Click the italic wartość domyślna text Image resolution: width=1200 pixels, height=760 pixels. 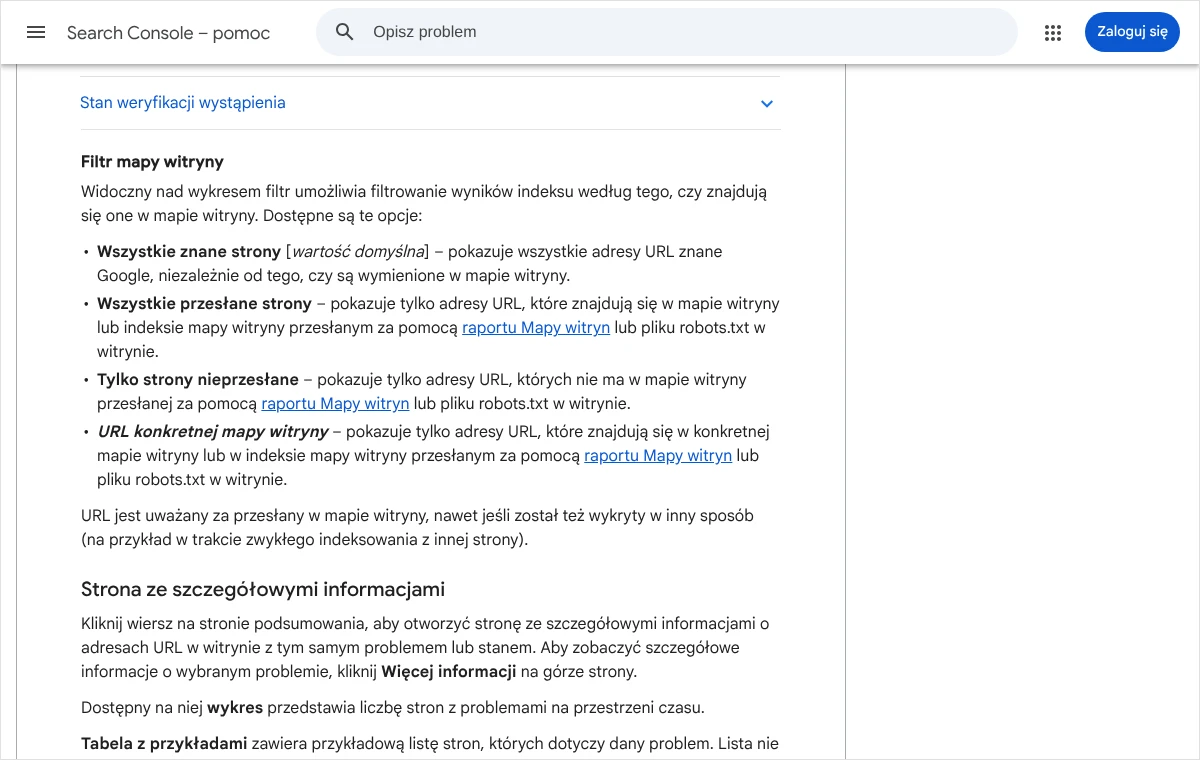pos(357,252)
